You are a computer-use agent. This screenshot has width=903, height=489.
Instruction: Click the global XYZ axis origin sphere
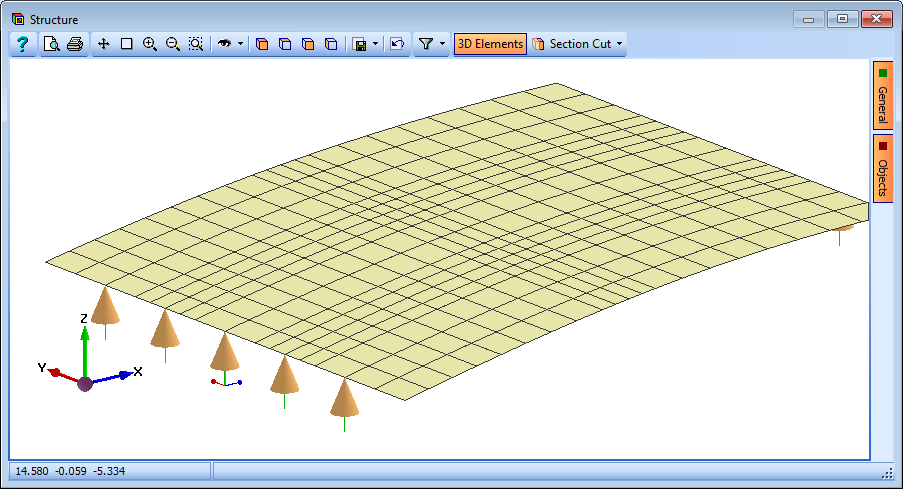coord(85,384)
